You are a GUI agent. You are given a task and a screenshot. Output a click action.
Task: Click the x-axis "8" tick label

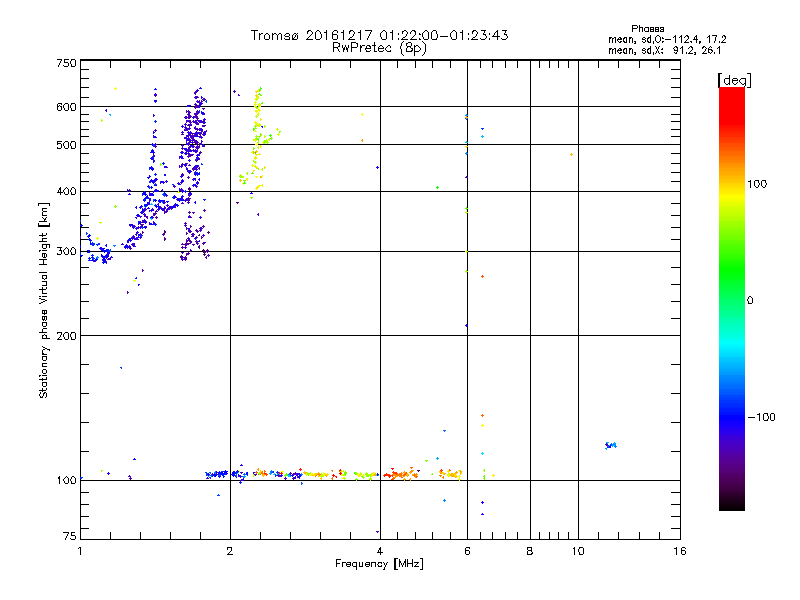pos(530,551)
